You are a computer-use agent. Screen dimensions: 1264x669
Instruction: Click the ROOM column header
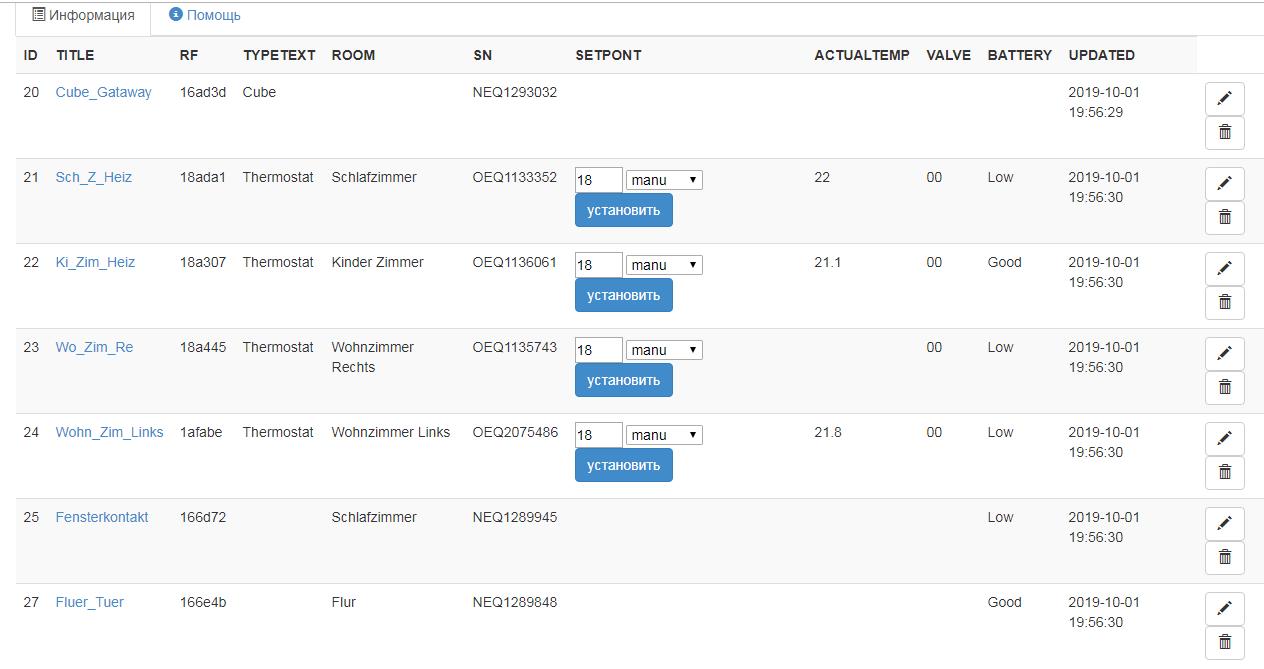point(353,55)
